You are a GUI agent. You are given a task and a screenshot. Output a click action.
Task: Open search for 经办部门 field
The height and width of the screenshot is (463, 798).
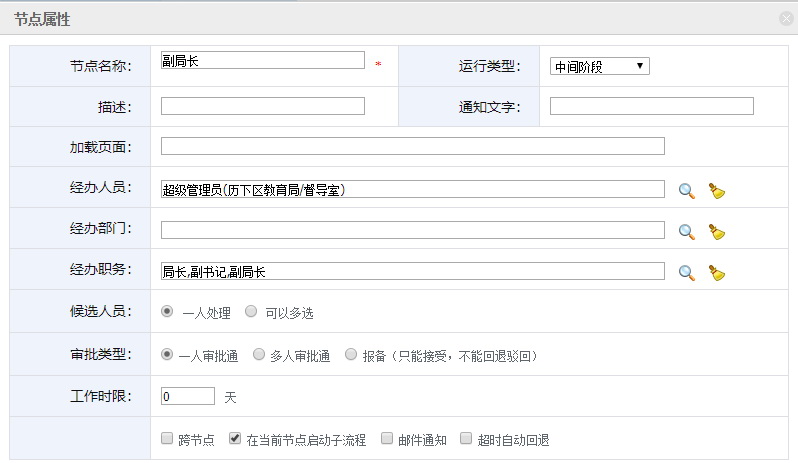(687, 232)
